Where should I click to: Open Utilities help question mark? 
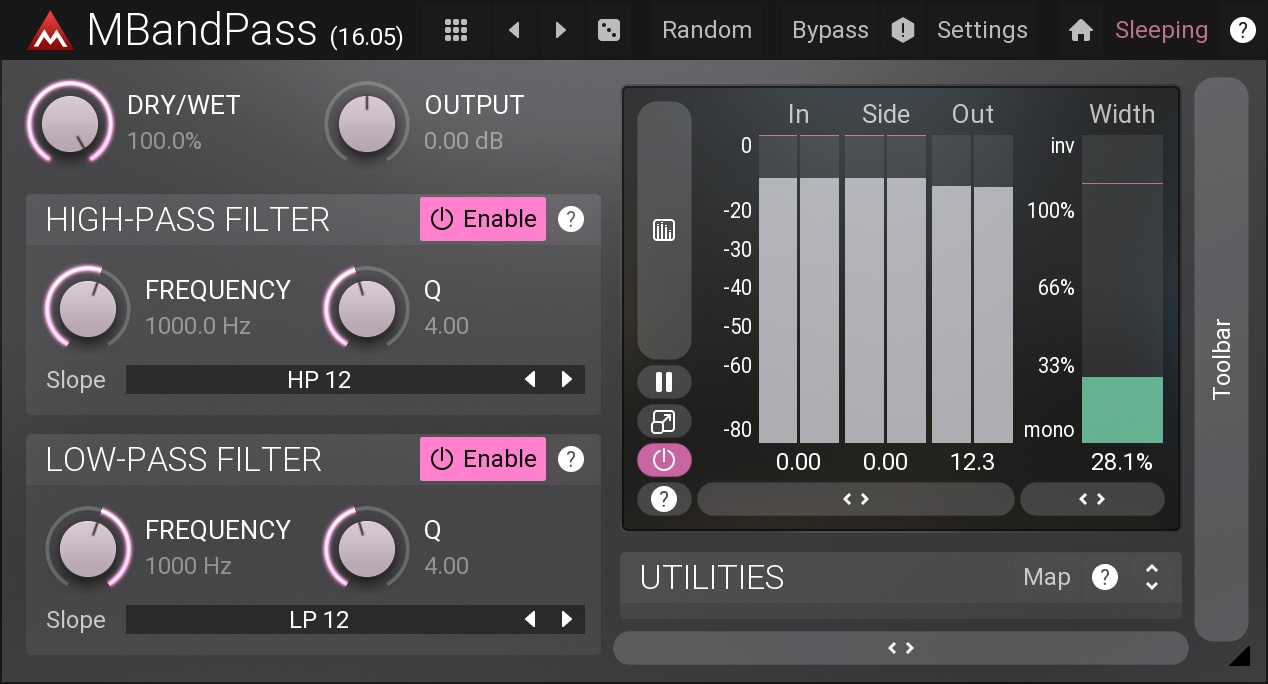click(1104, 577)
